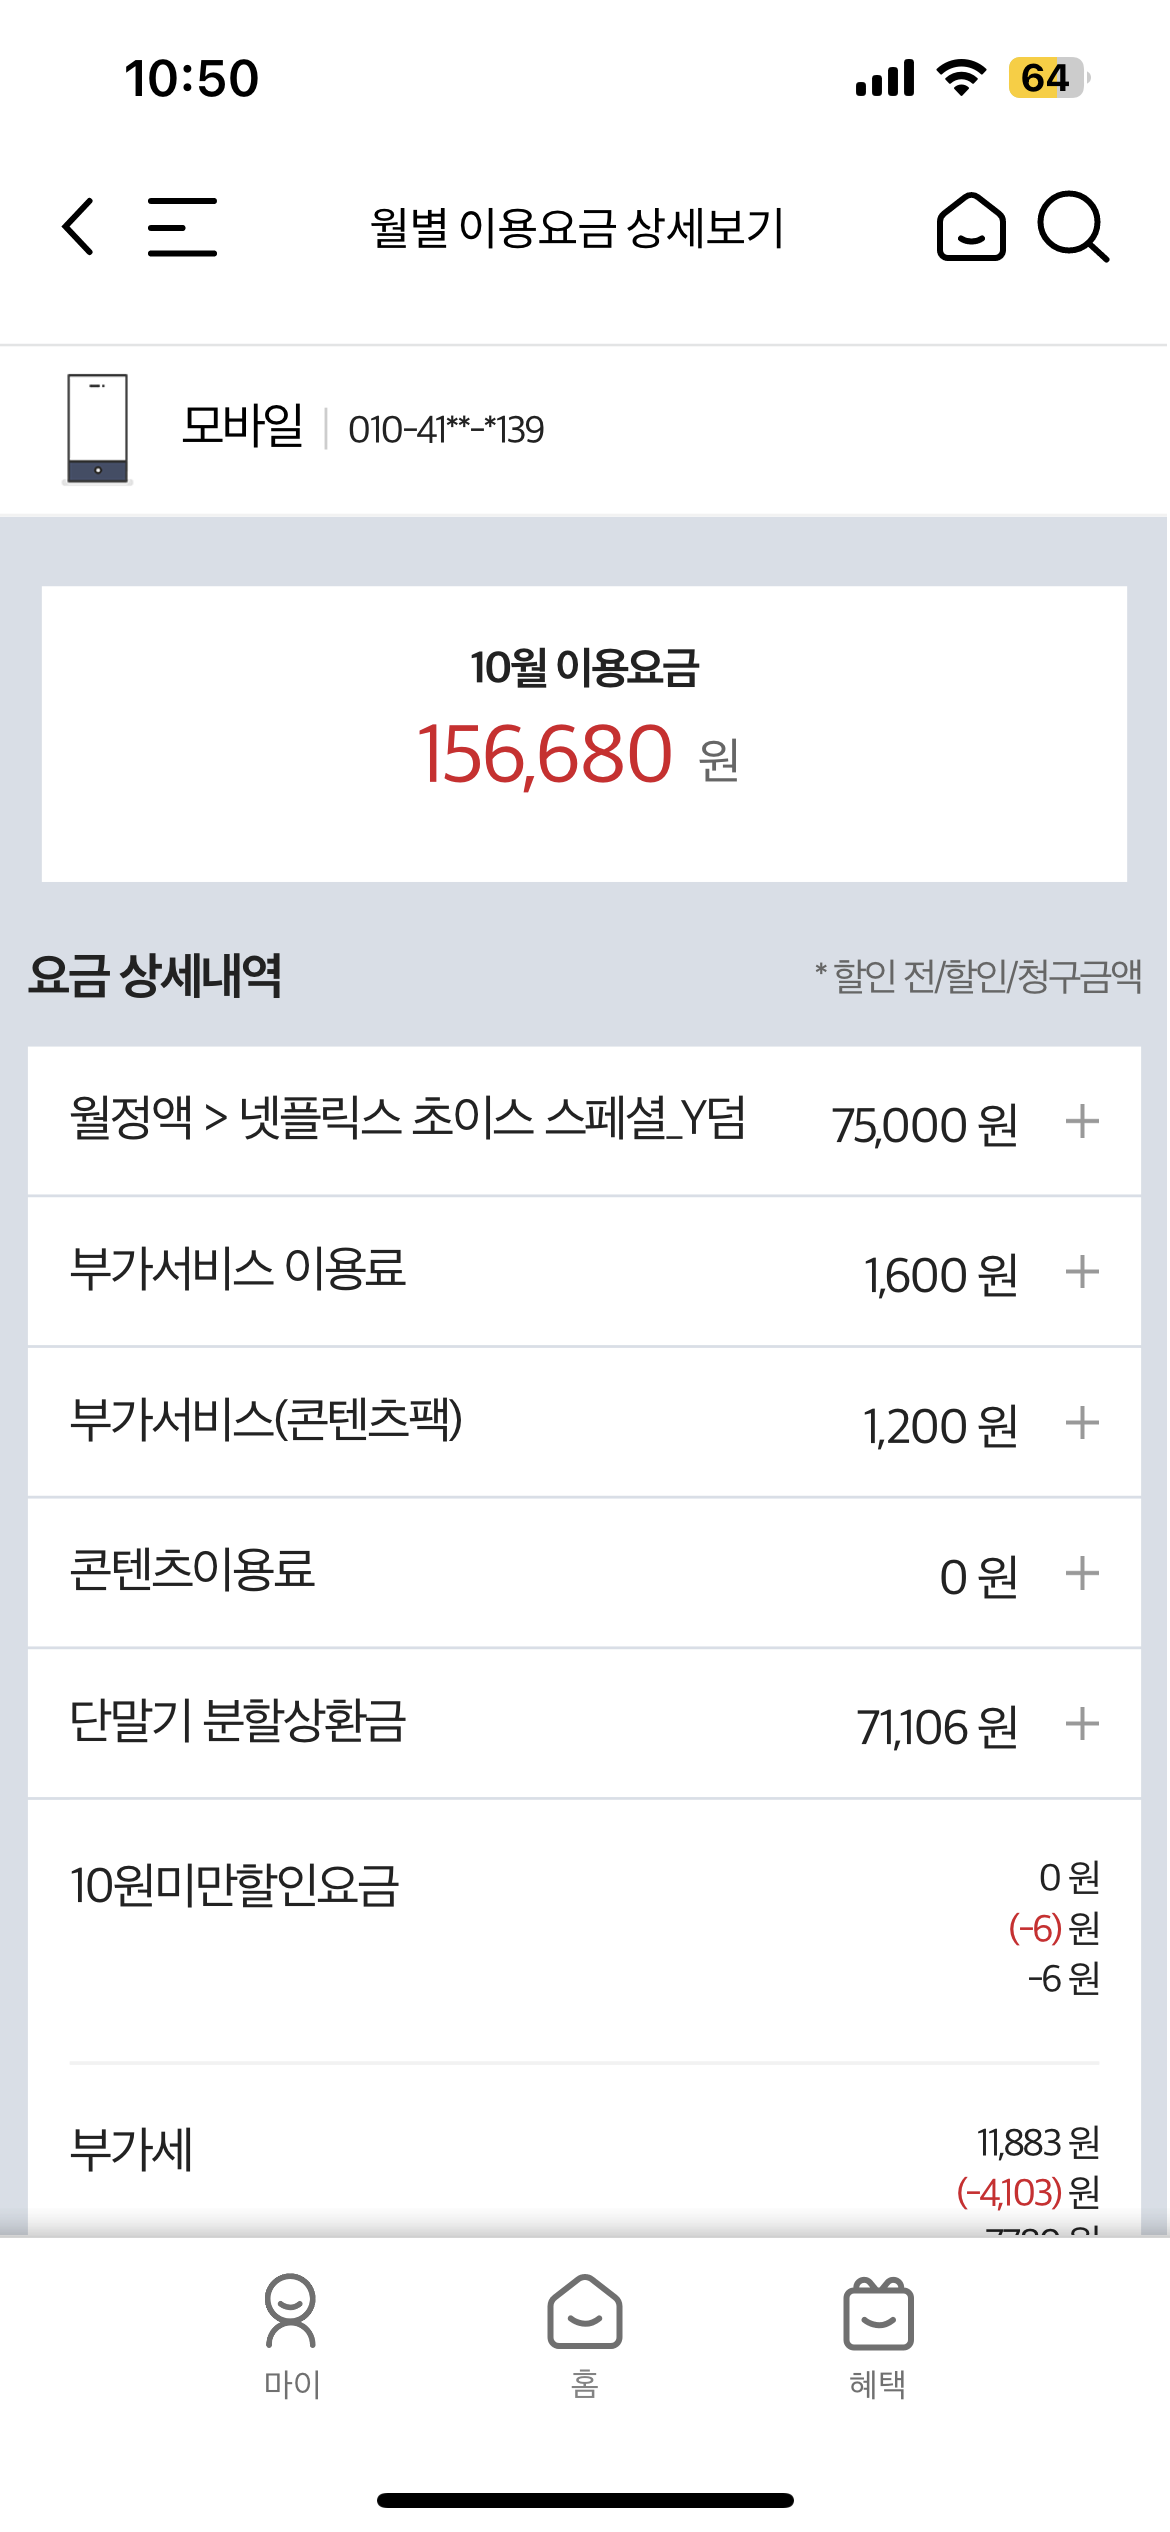
Task: Tap the 홈 icon in bottom bar
Action: coord(584,2311)
